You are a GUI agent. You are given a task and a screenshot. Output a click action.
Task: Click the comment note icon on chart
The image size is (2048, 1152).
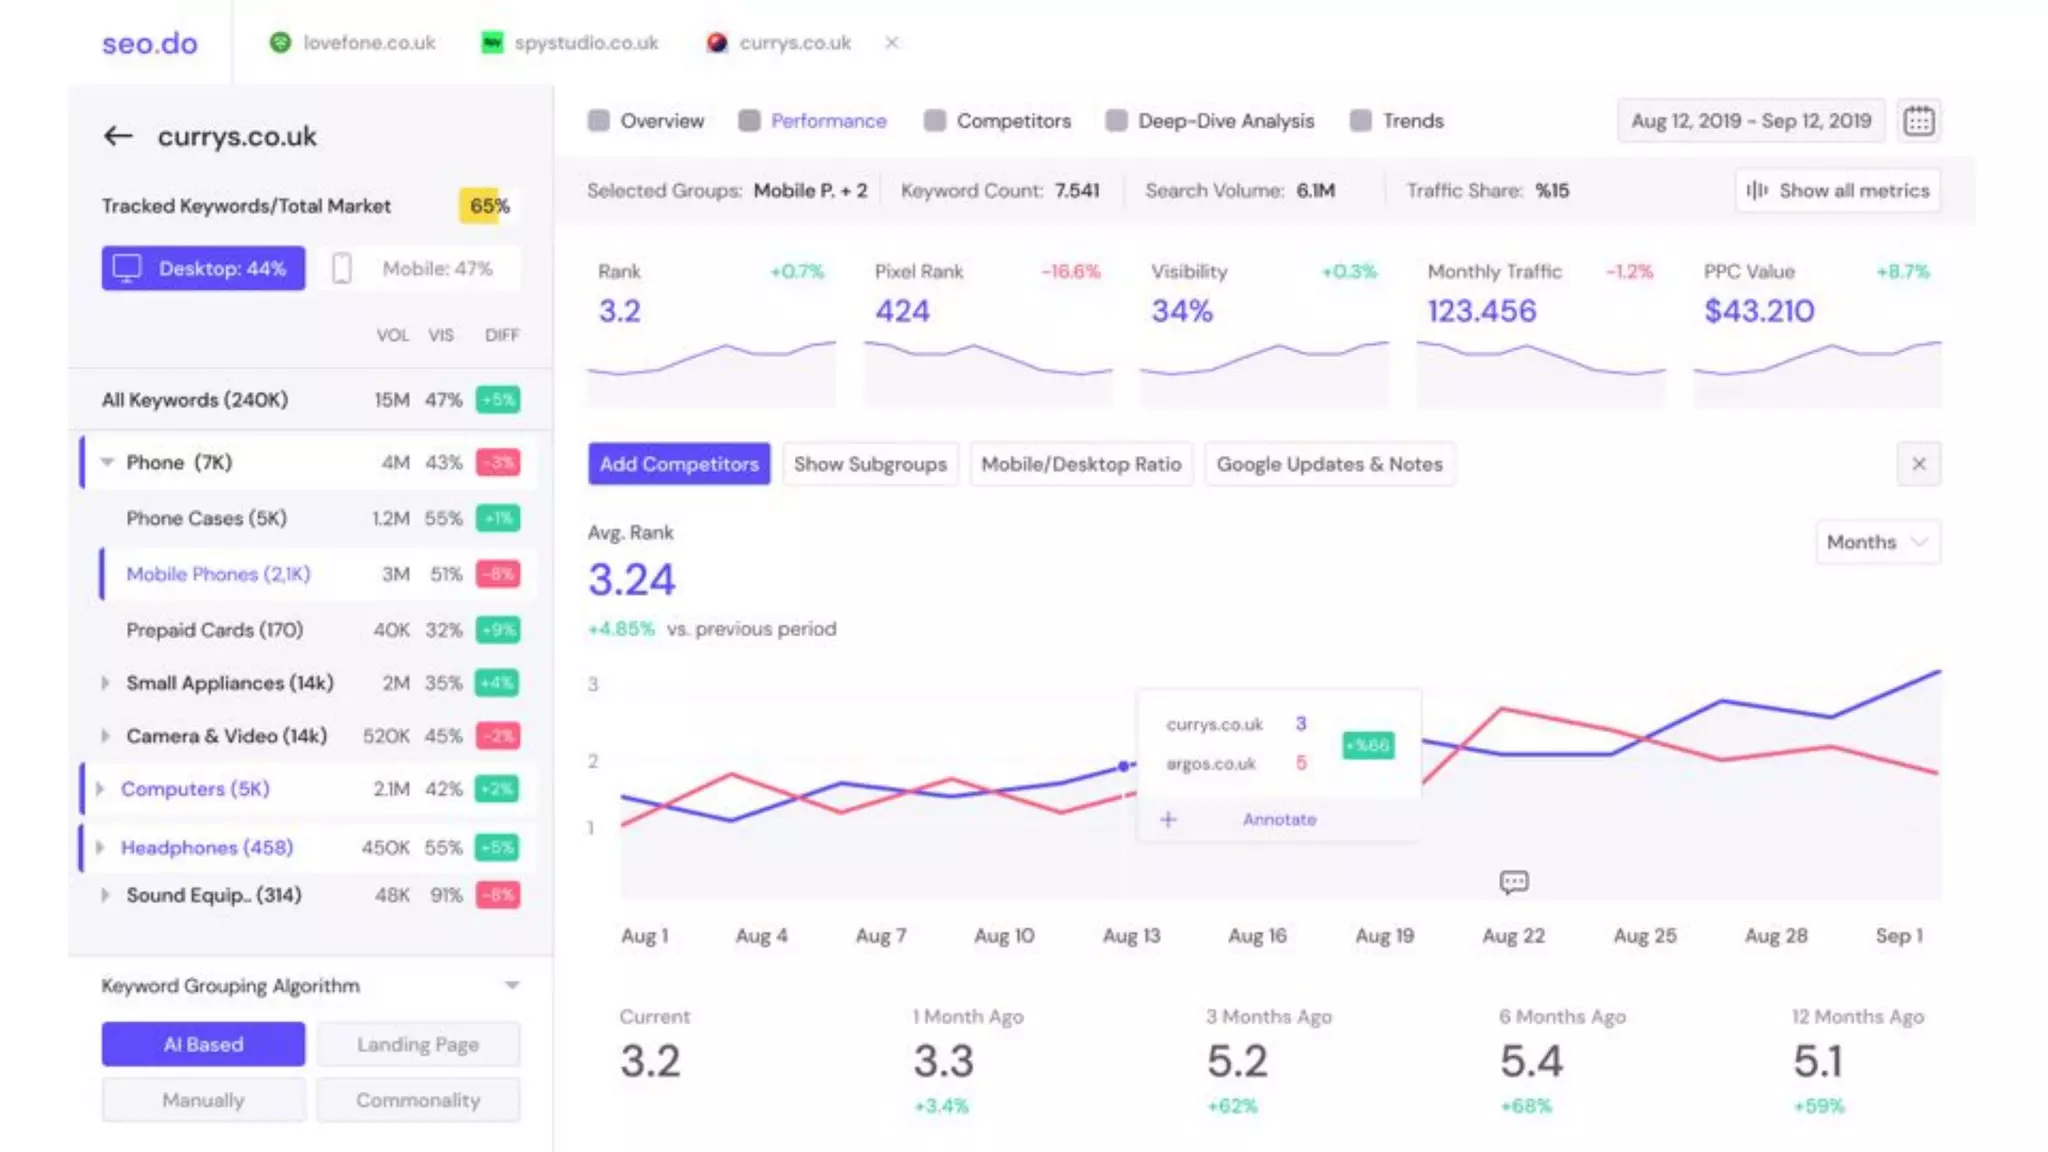[1513, 881]
